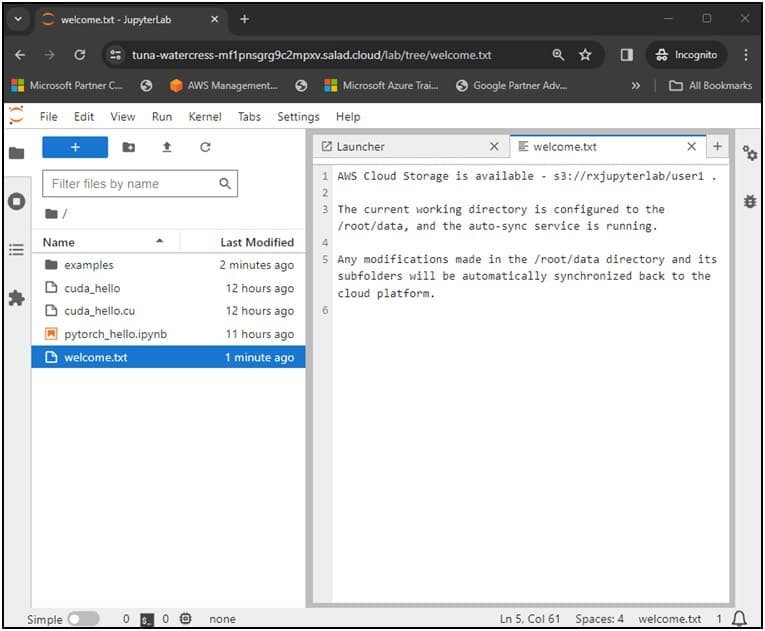Expand hidden bookmarks chevron
The image size is (765, 631).
[635, 85]
